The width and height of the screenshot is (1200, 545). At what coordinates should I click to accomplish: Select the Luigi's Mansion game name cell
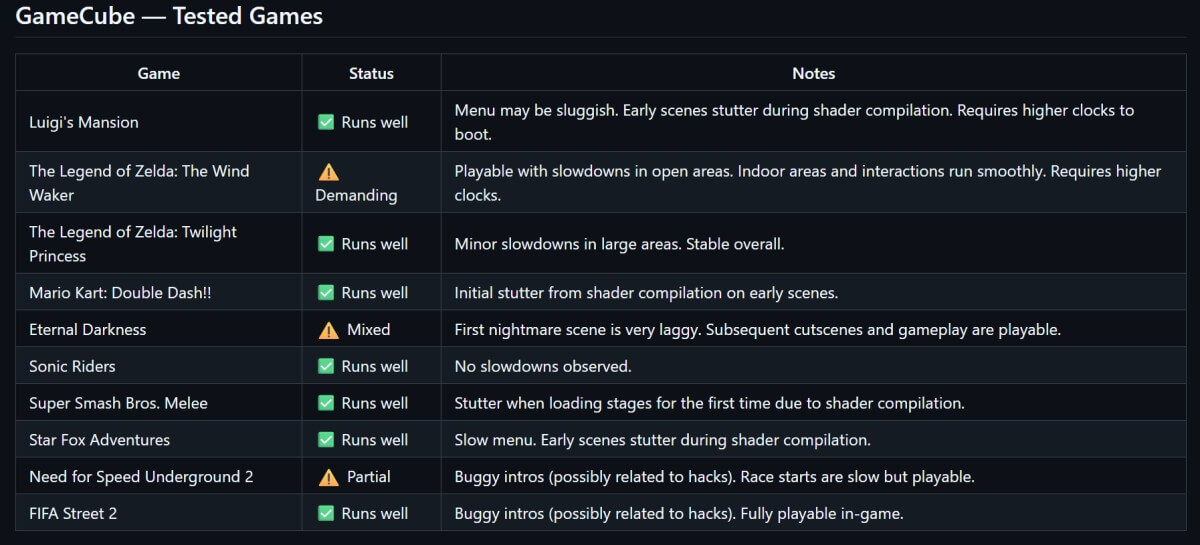click(84, 122)
